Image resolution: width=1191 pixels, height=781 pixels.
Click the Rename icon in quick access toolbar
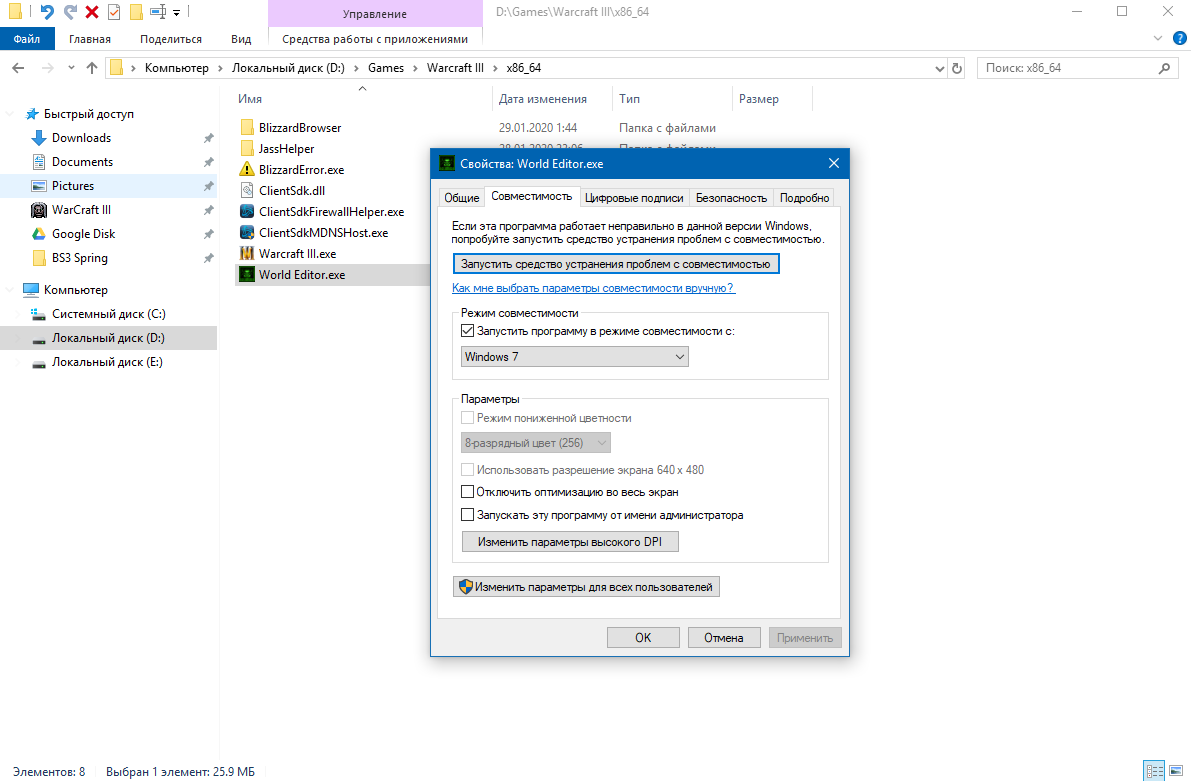pos(158,12)
